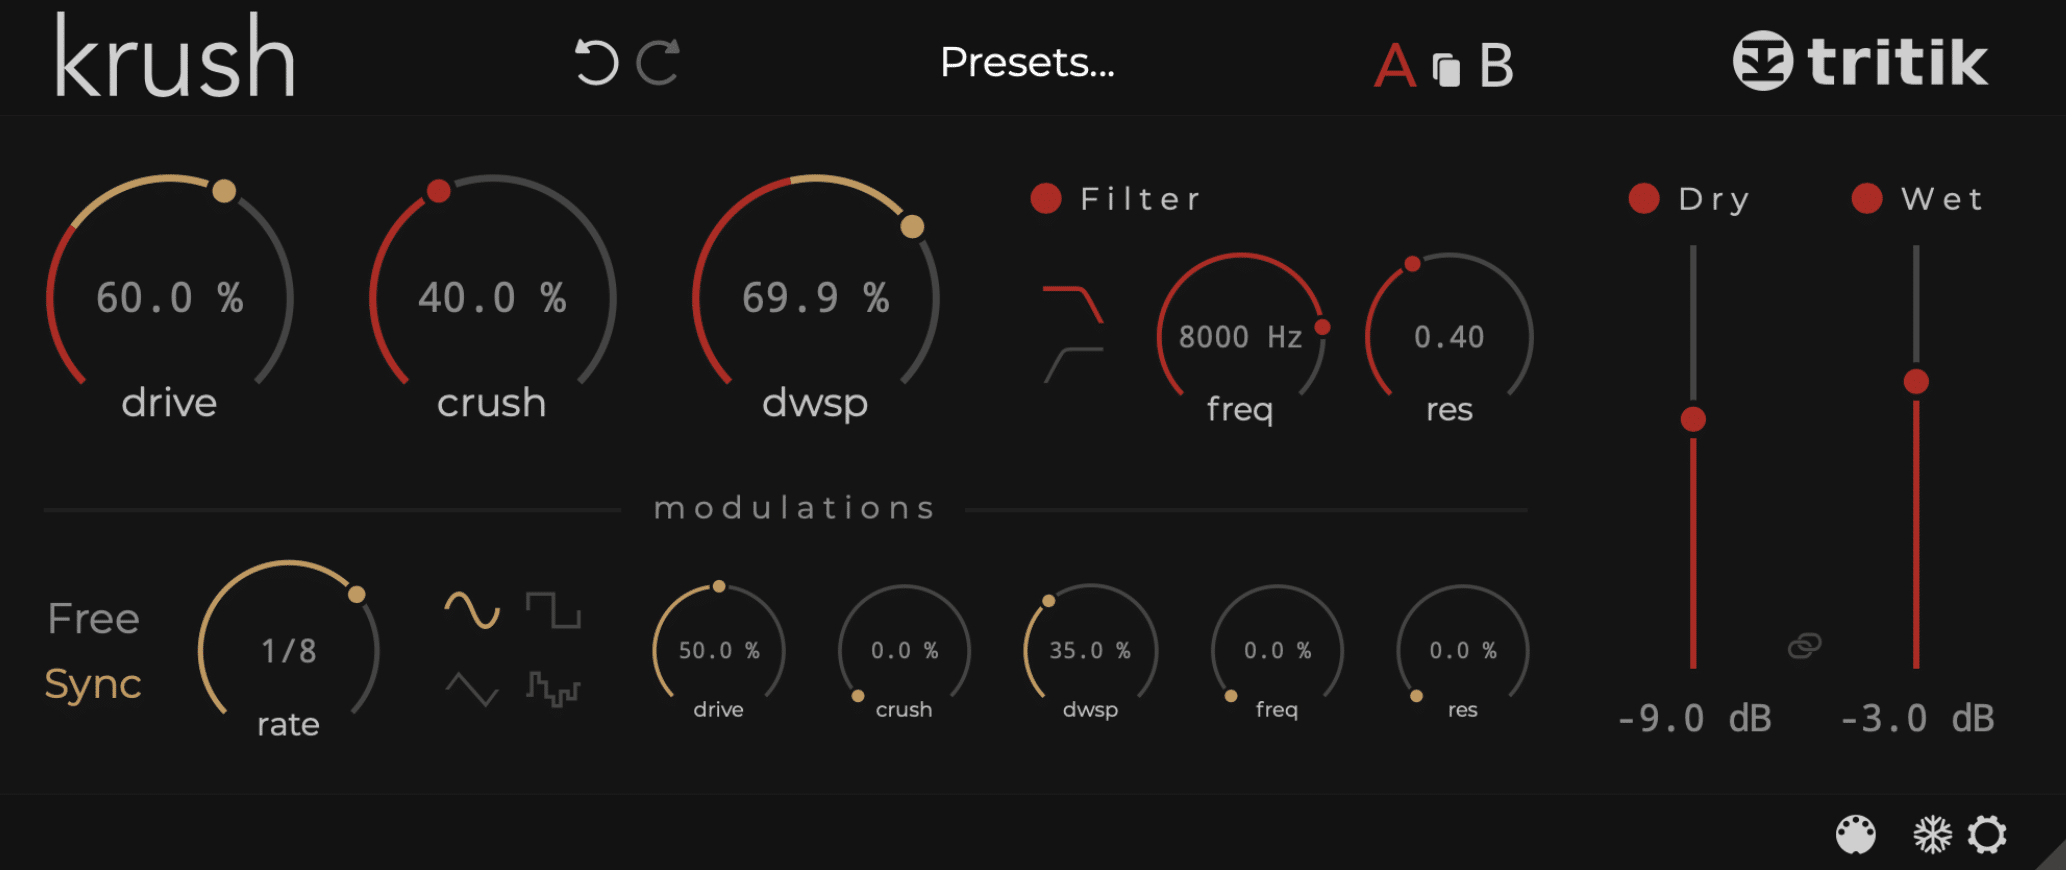Toggle the Wet signal on/off
2066x870 pixels.
pyautogui.click(x=1867, y=198)
